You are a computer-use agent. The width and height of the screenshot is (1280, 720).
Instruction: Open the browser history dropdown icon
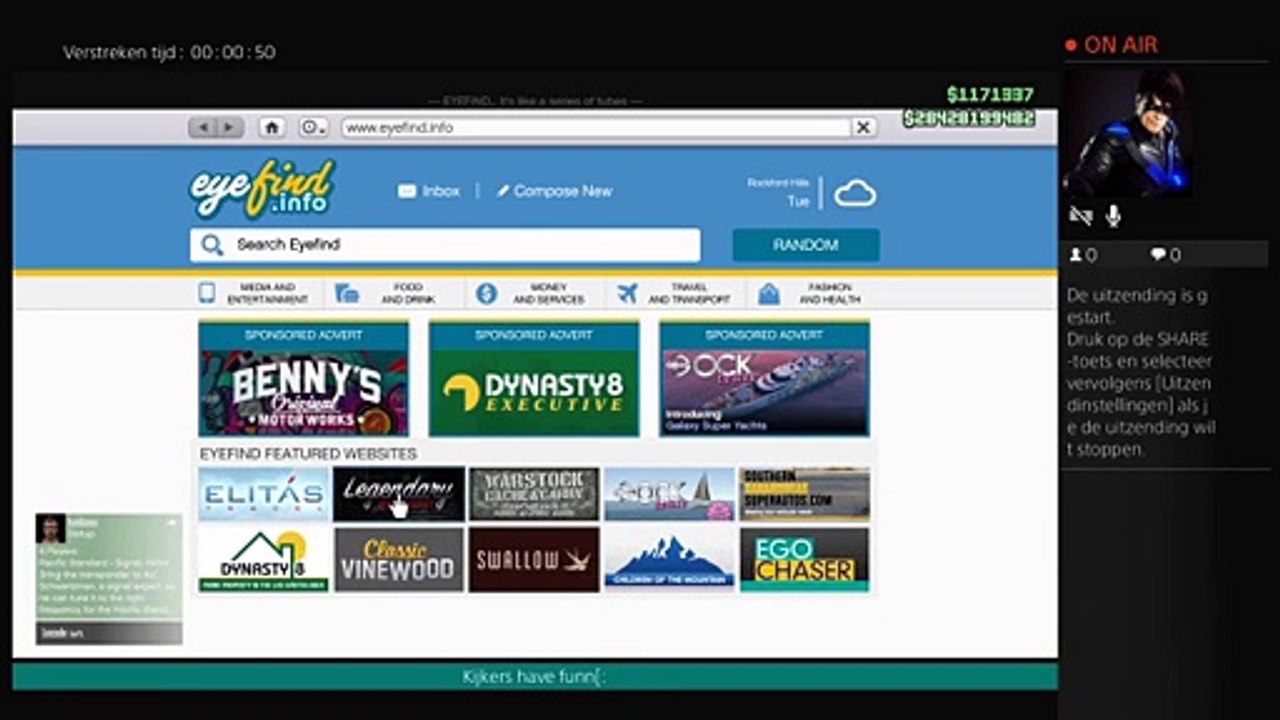coord(313,127)
